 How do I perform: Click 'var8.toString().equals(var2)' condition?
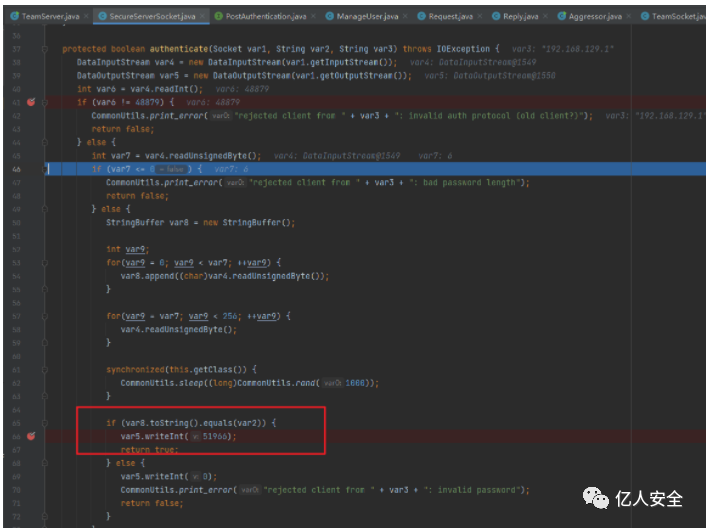(196, 423)
